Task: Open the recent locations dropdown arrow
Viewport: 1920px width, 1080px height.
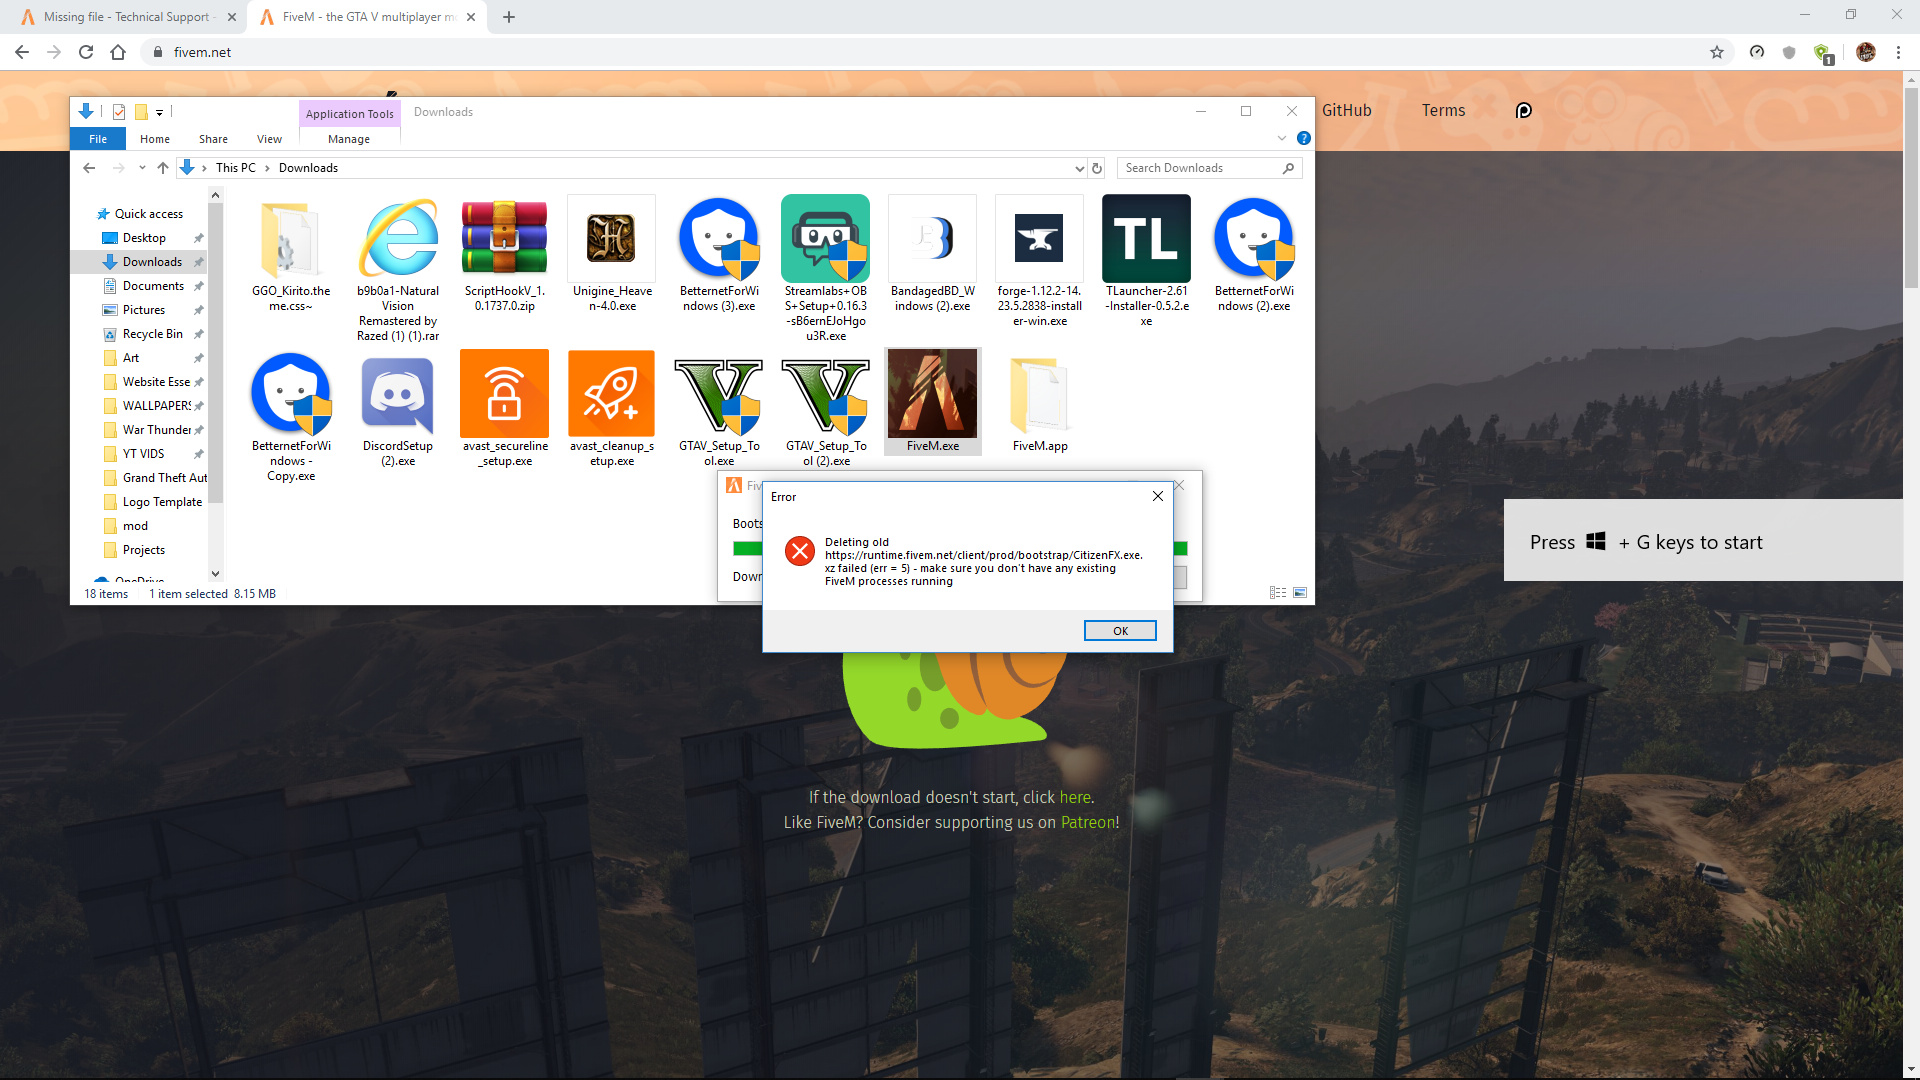Action: pyautogui.click(x=142, y=168)
